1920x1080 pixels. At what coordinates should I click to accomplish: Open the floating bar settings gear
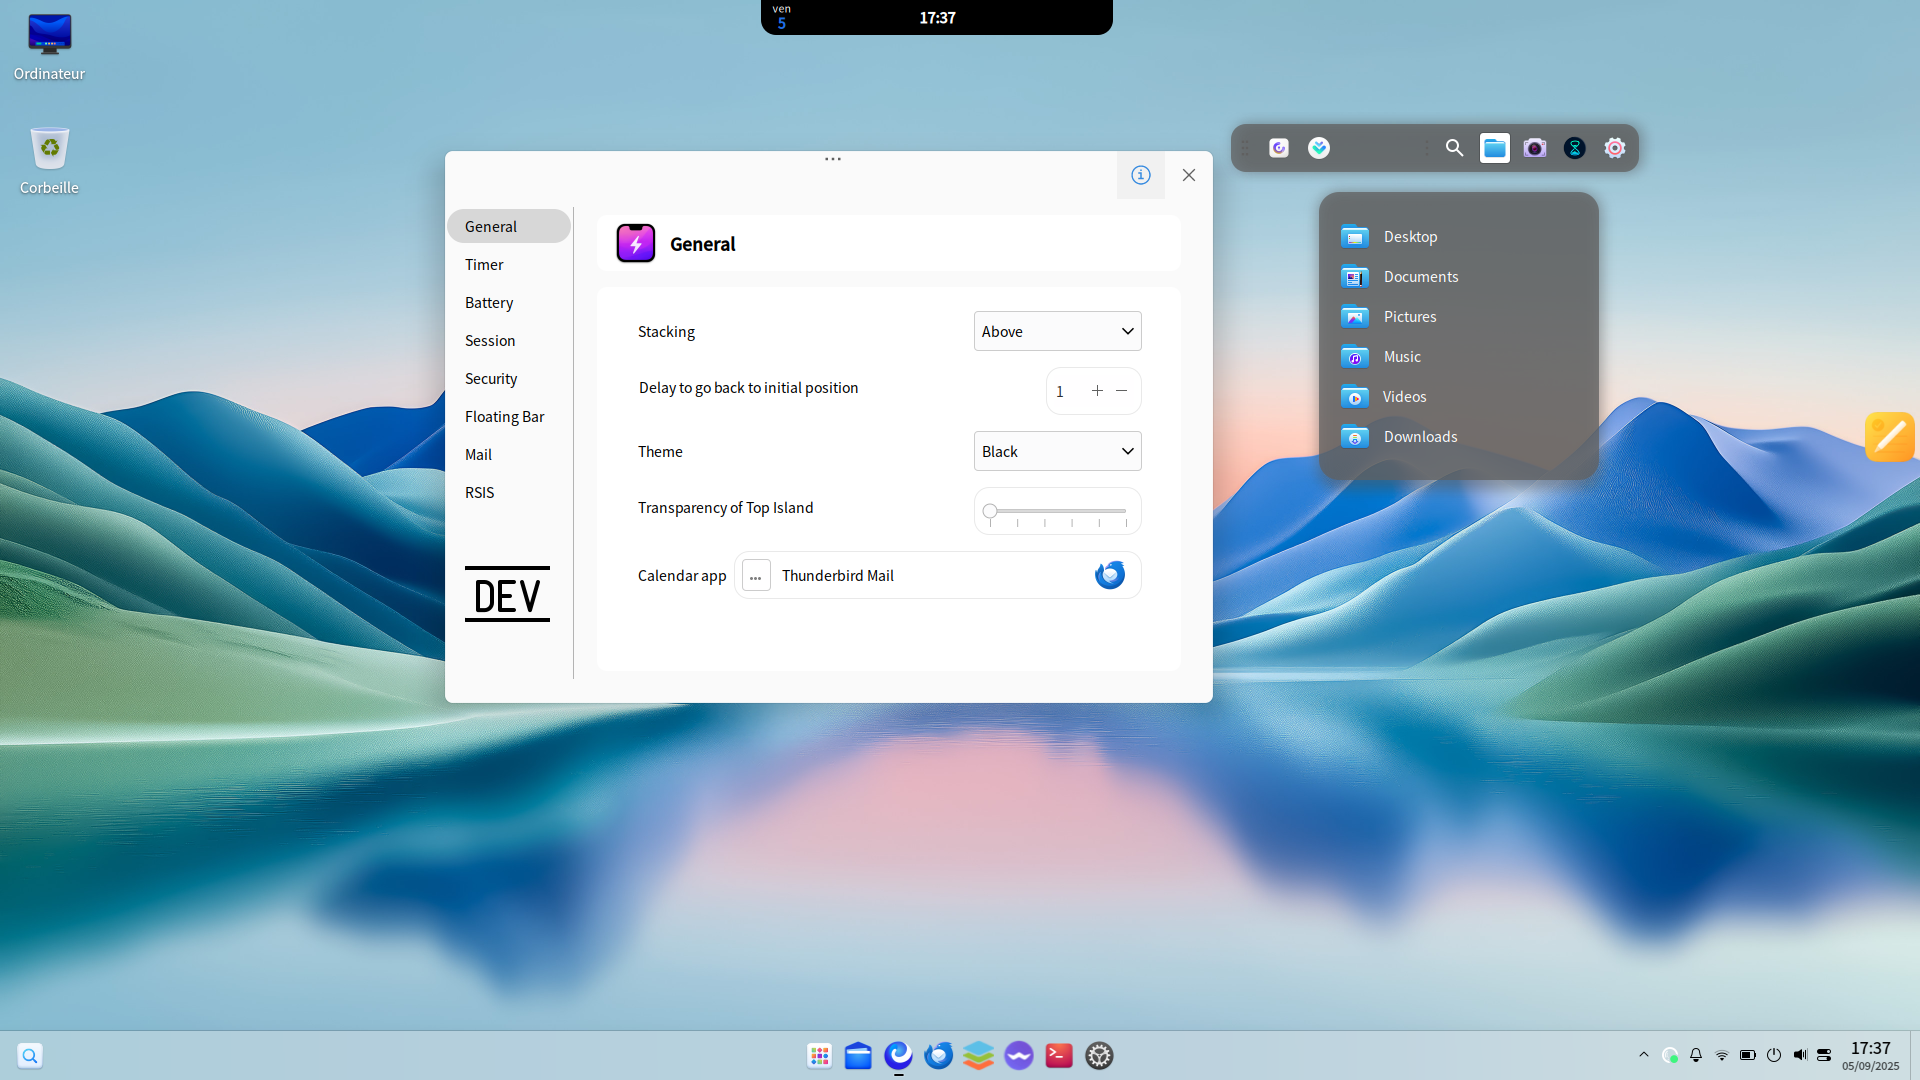[1614, 148]
